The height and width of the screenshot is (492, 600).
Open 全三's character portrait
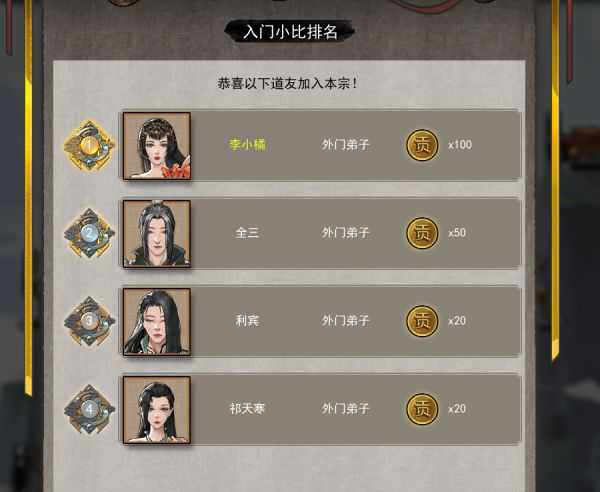(x=157, y=233)
